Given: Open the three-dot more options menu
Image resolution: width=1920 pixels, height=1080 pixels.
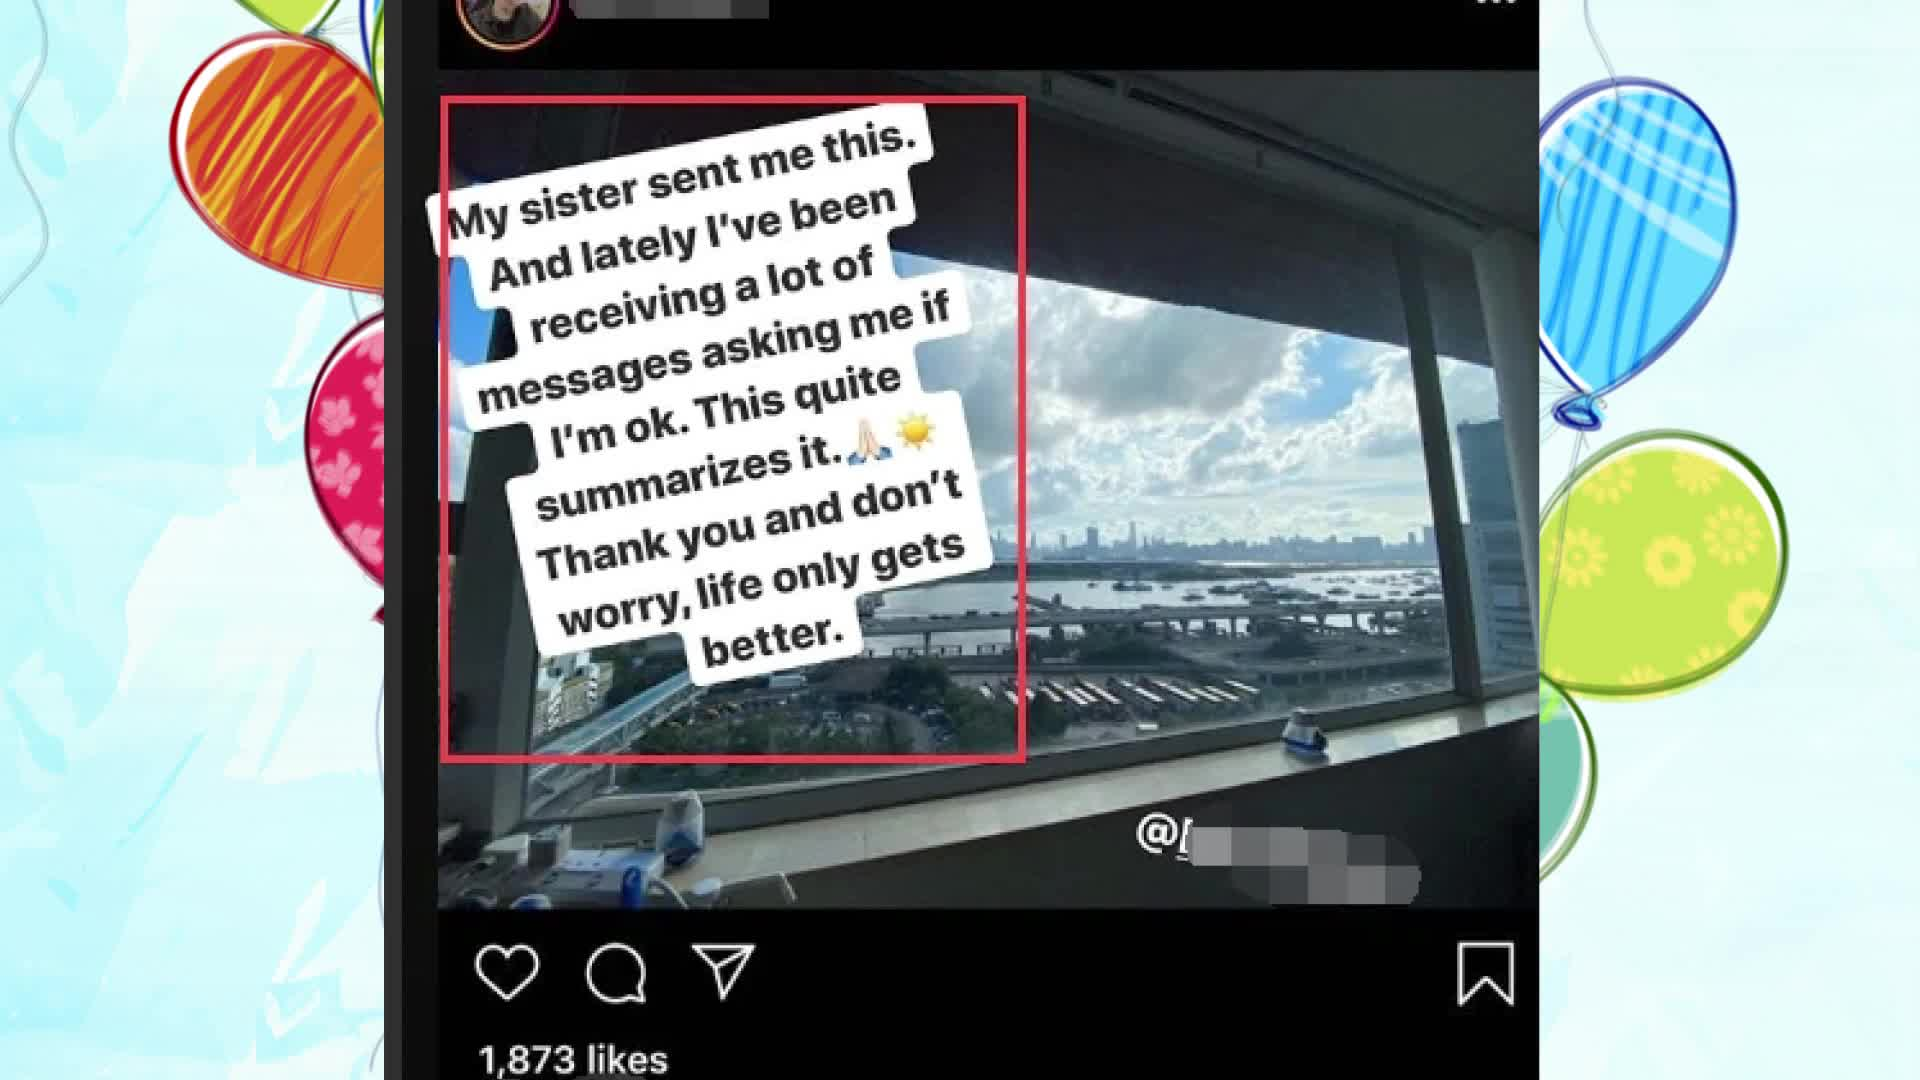Looking at the screenshot, I should click(1496, 3).
